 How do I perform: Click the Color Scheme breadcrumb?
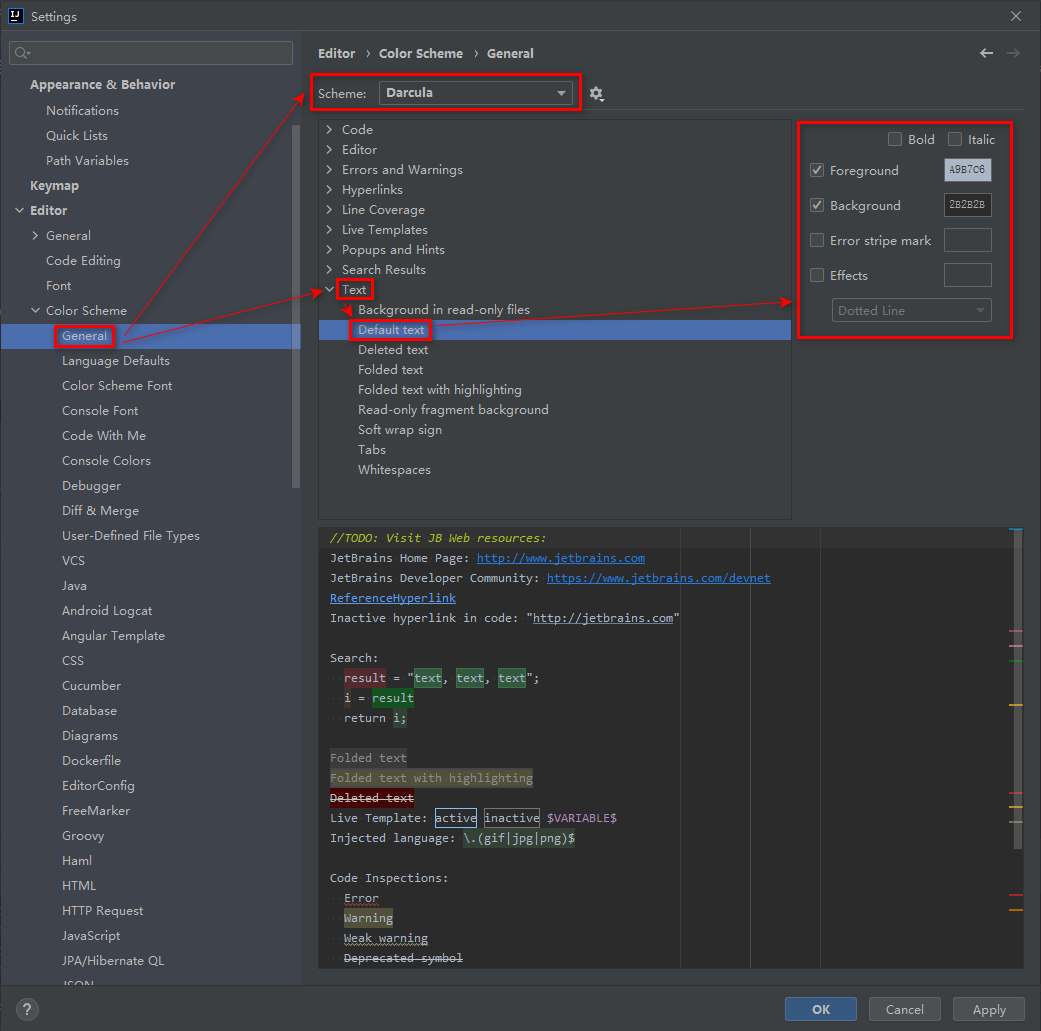point(421,53)
